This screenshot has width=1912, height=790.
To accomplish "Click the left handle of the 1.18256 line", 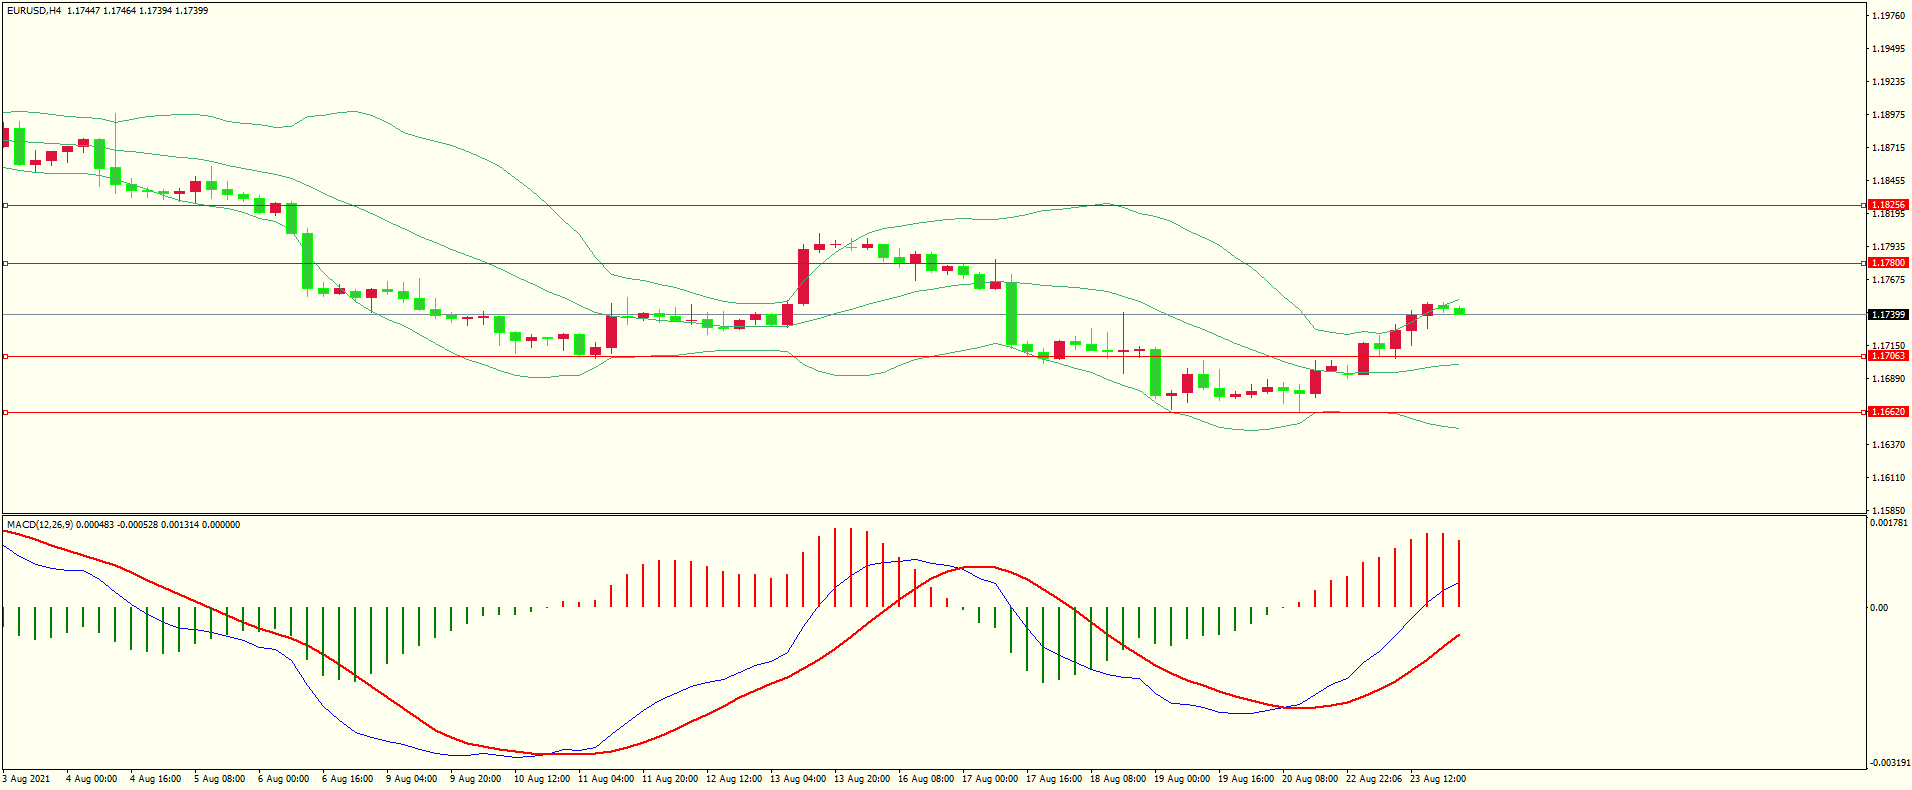I will click(x=5, y=205).
